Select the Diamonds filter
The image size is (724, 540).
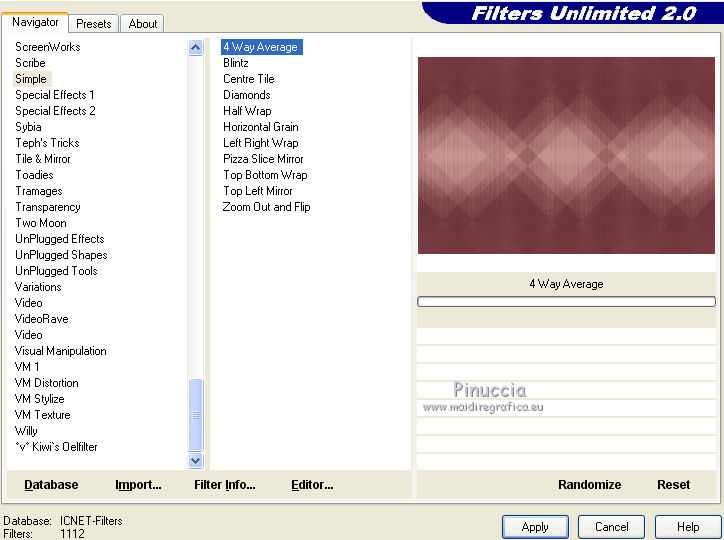point(247,95)
